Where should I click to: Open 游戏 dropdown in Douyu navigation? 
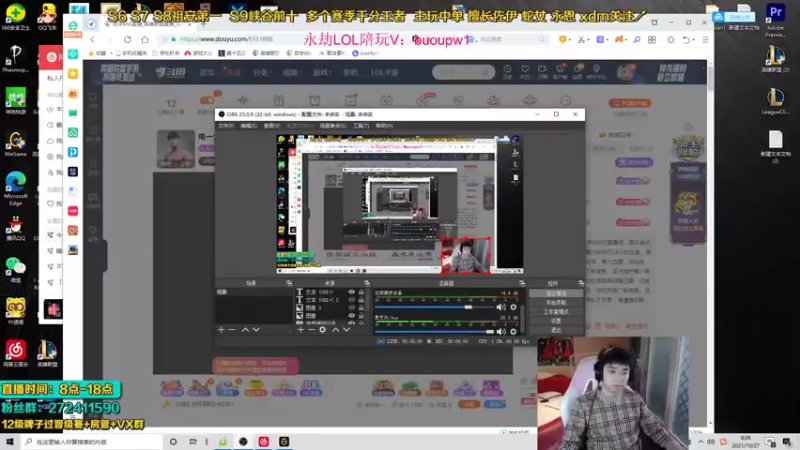coord(321,73)
